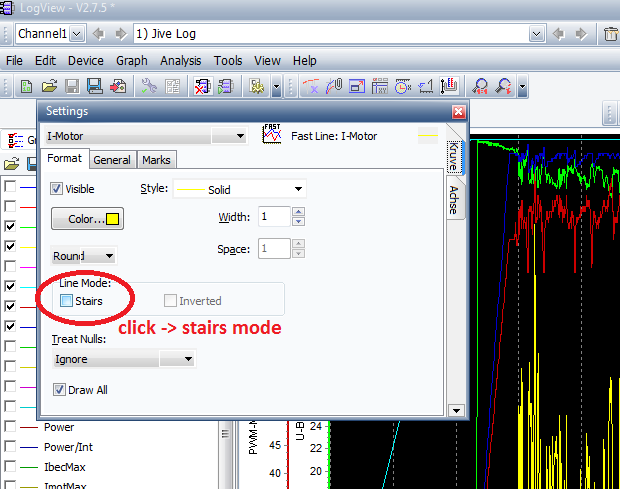The width and height of the screenshot is (620, 489).
Task: Uncheck the checked yellow-line curve checkbox
Action: coord(10,246)
